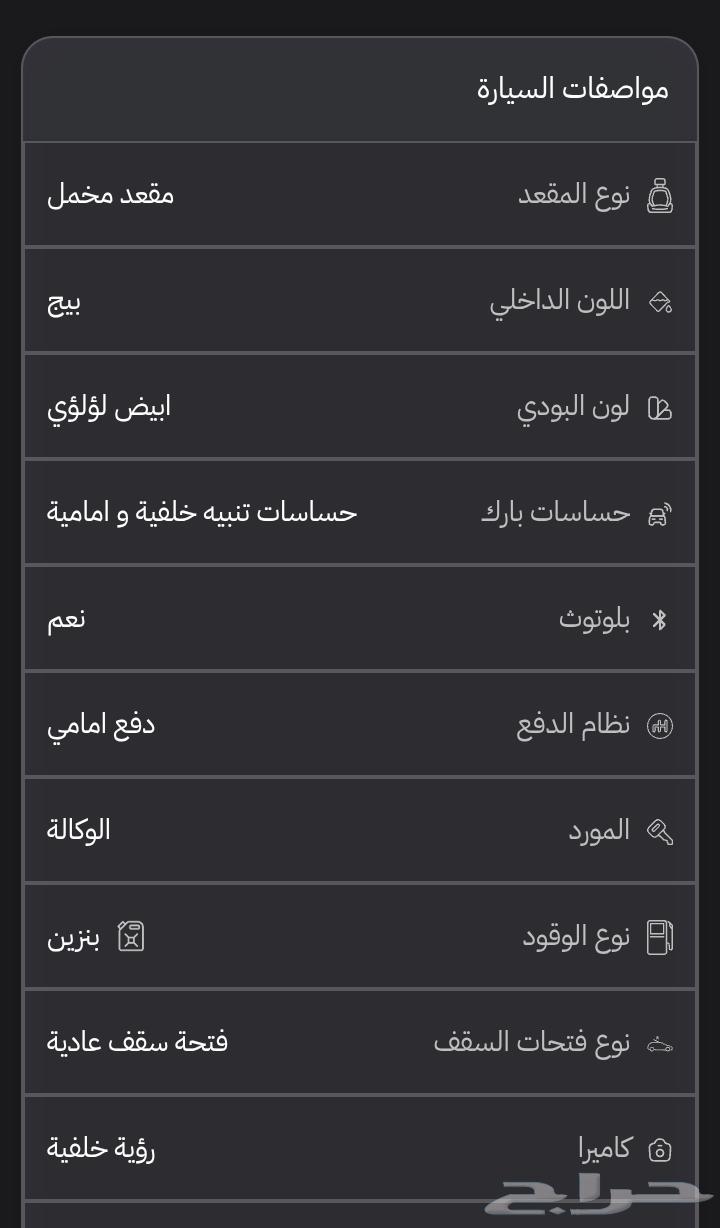Screen dimensions: 720x1228
Task: Click the بيج interior color value
Action: [64, 301]
